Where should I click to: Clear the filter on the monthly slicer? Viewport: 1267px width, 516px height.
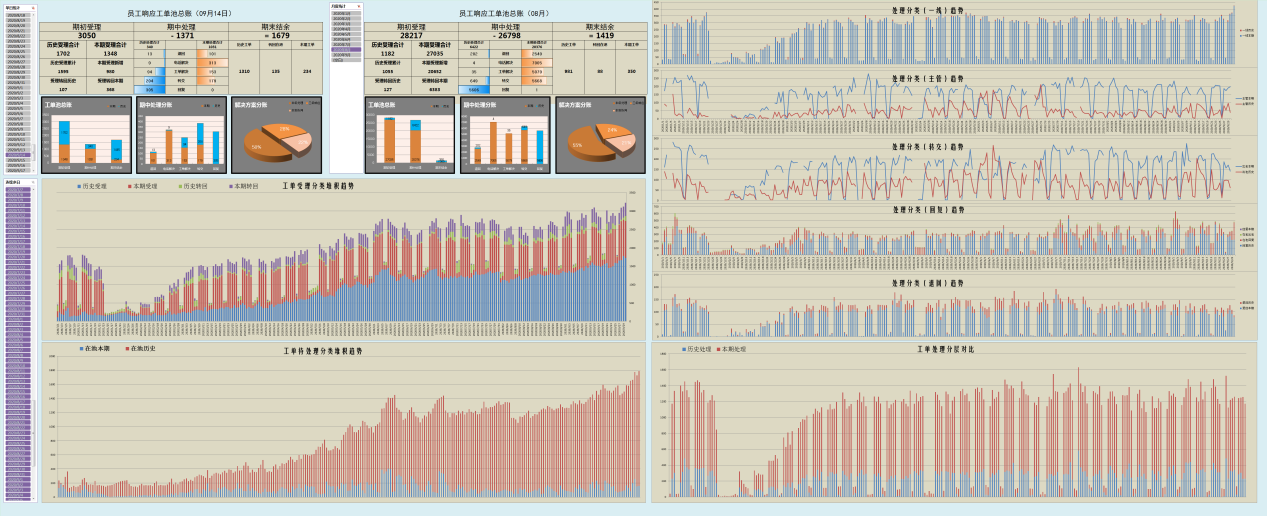coord(359,6)
